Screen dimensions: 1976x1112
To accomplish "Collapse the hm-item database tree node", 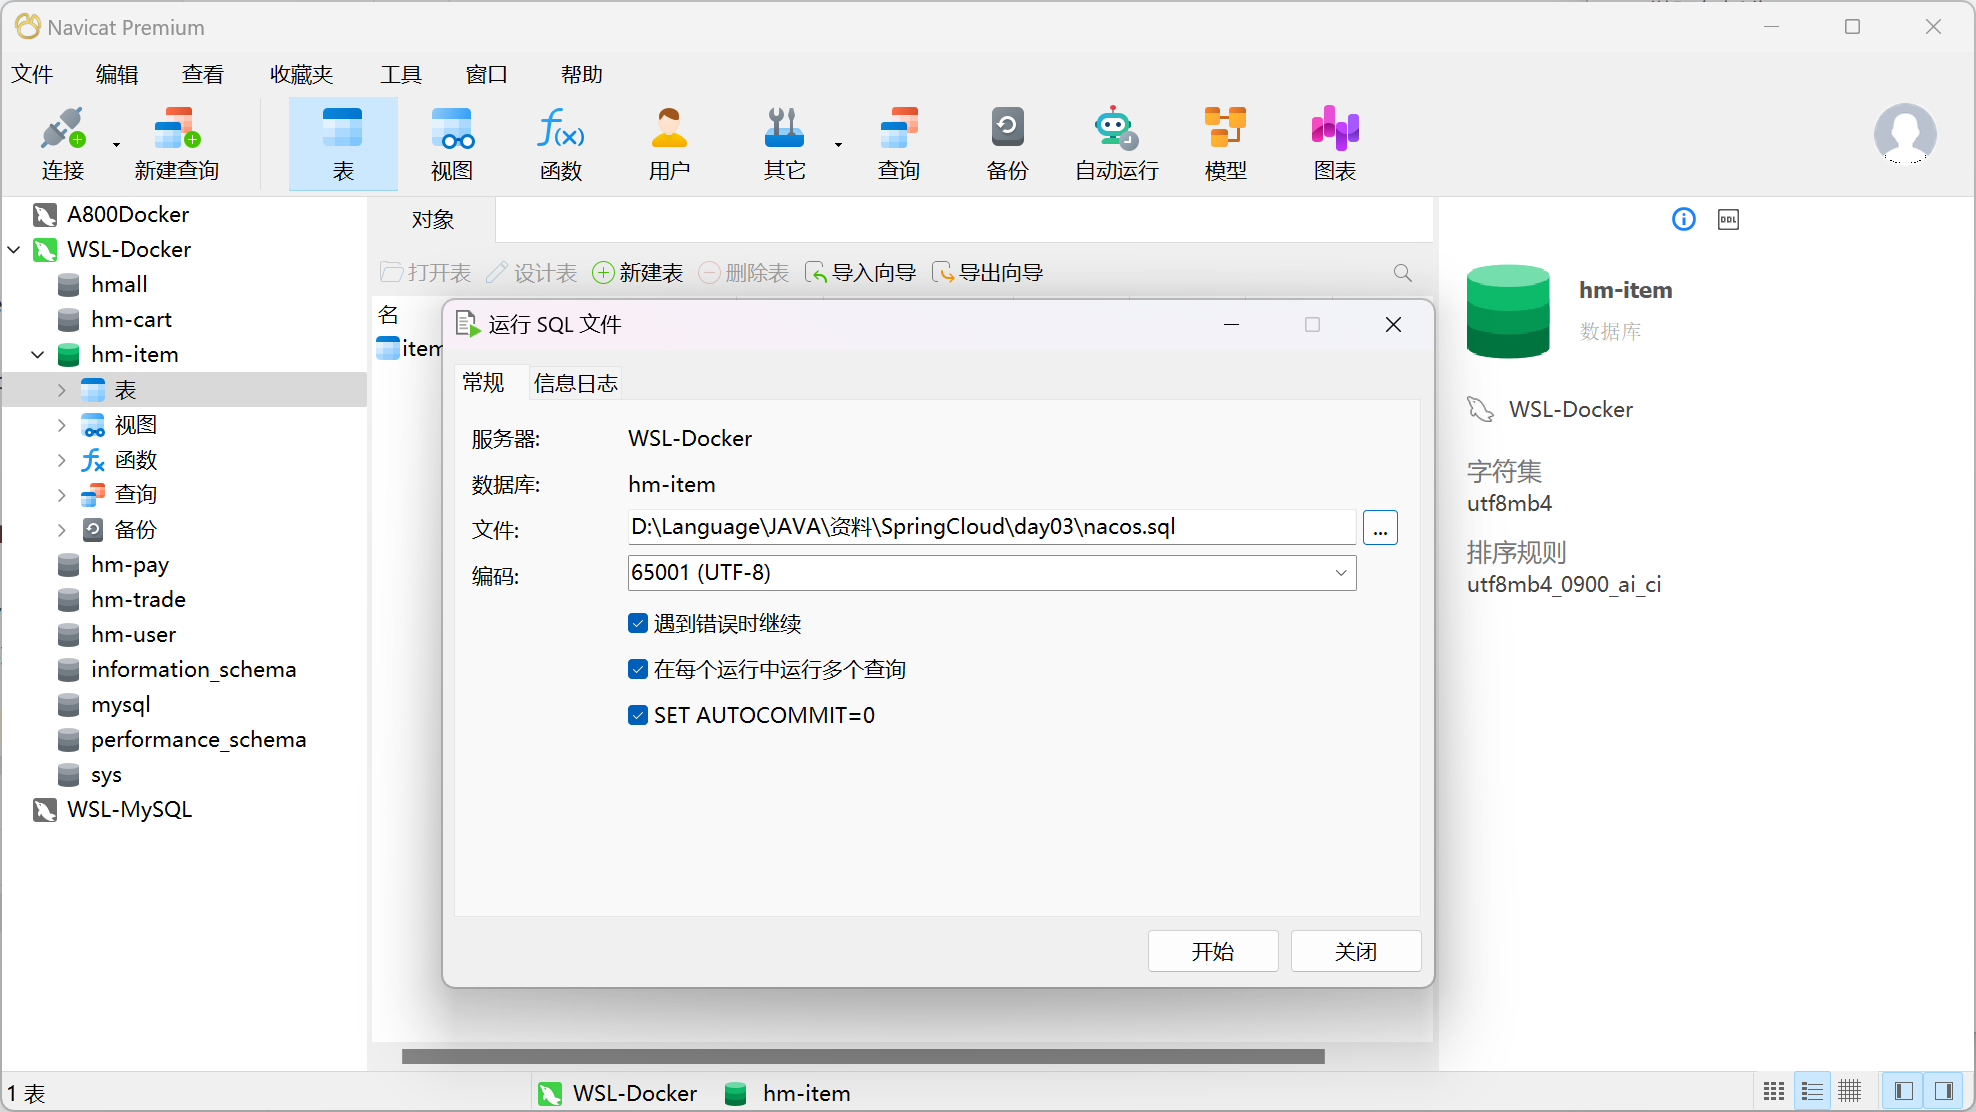I will coord(38,355).
